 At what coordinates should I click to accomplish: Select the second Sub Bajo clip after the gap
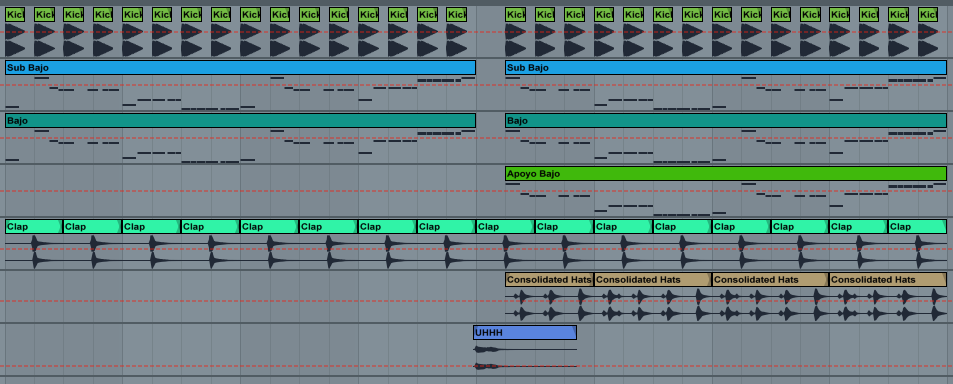(726, 67)
